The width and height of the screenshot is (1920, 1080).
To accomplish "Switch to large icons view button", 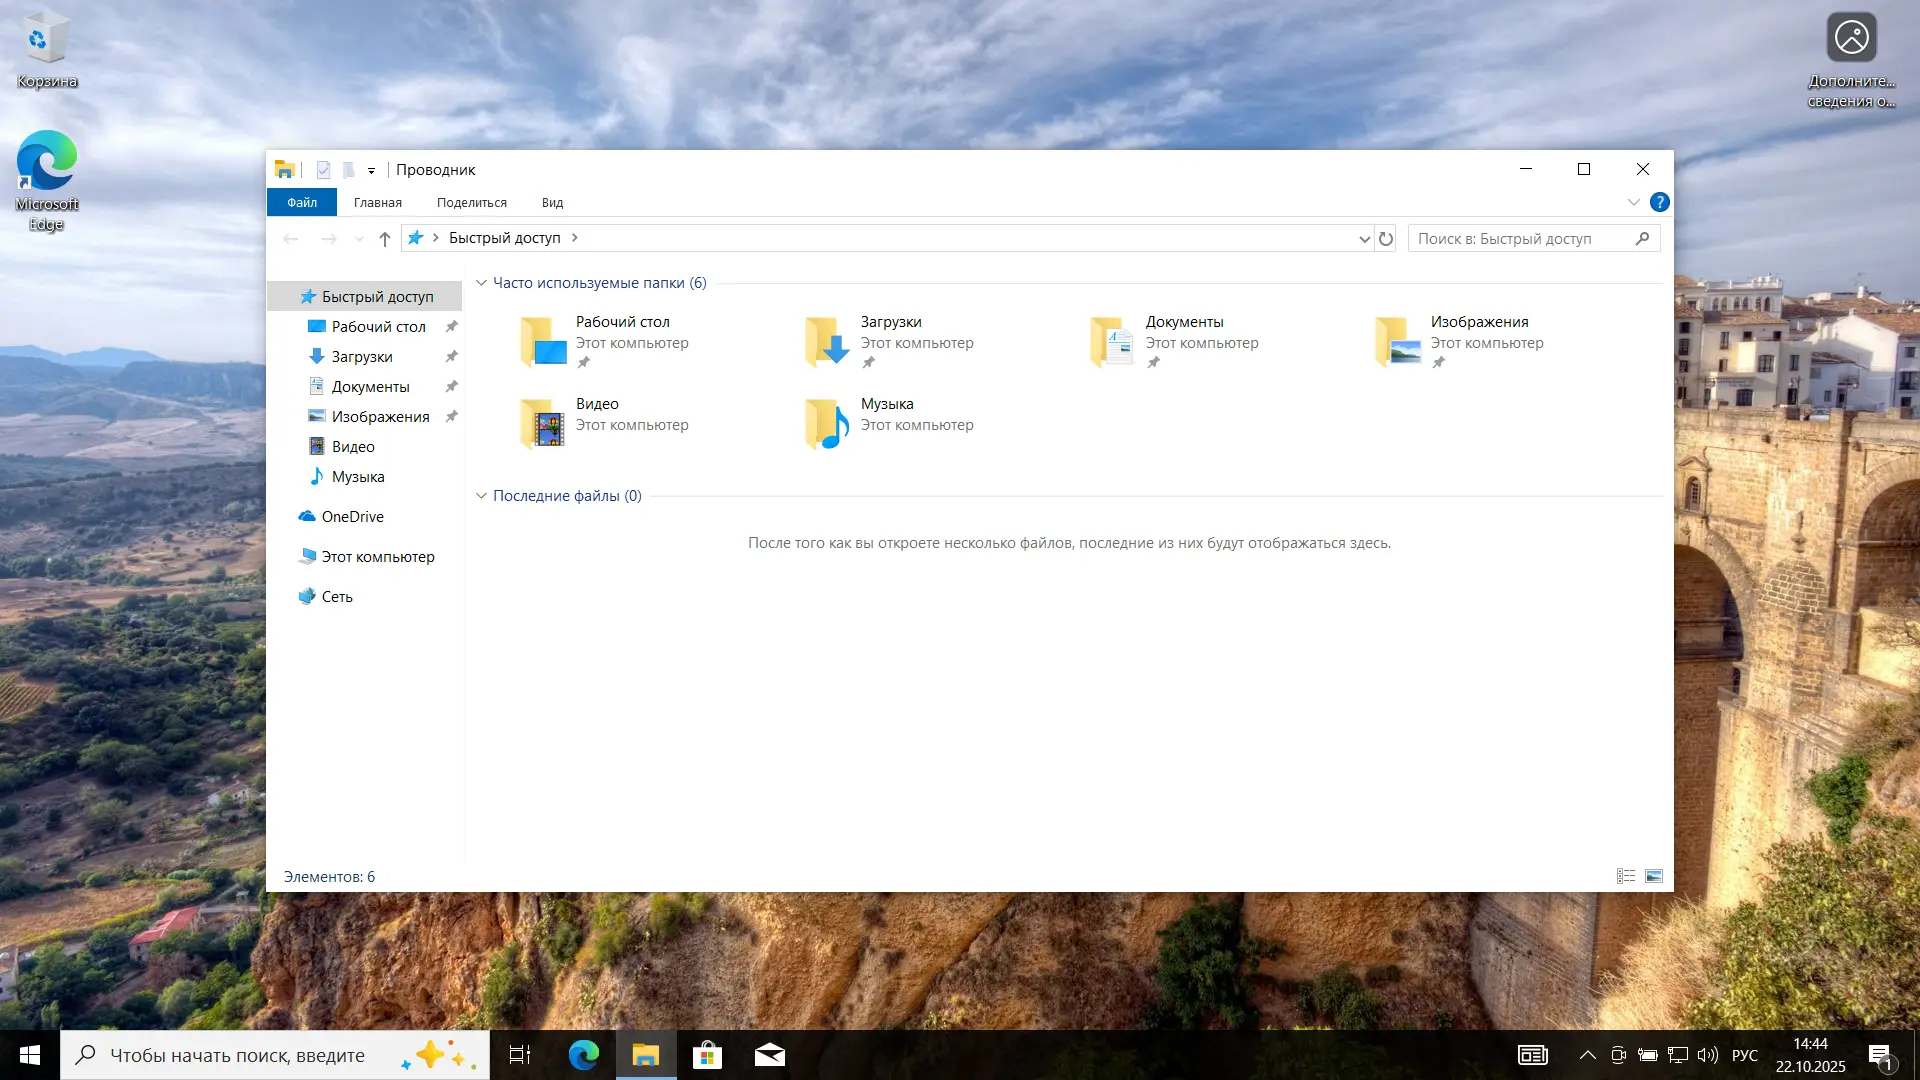I will (x=1654, y=876).
